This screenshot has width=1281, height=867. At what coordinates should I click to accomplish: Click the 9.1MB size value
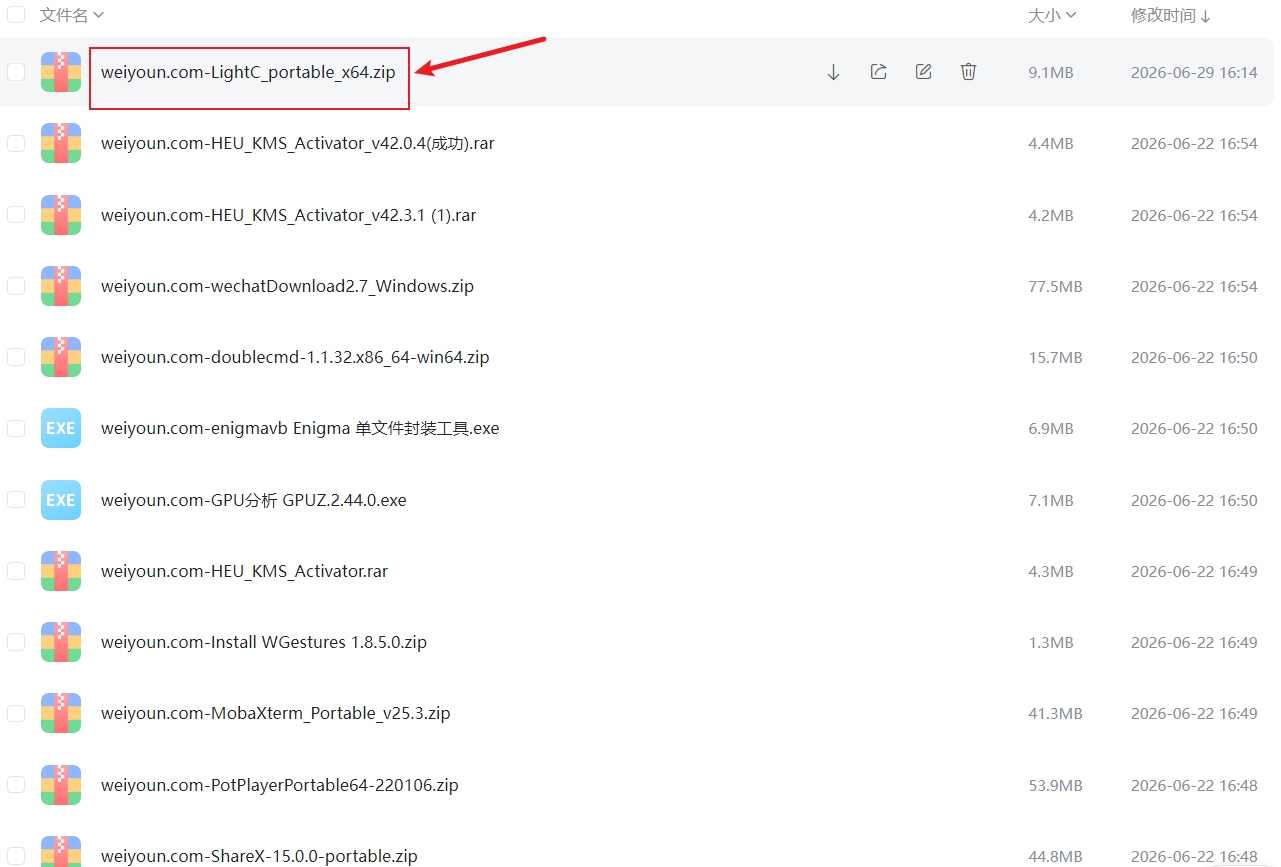[x=1051, y=72]
